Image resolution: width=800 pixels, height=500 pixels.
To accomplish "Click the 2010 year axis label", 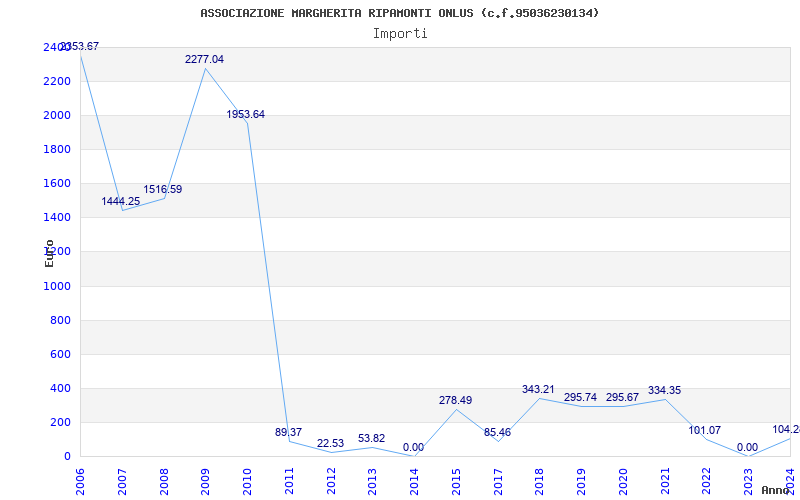I will 247,482.
